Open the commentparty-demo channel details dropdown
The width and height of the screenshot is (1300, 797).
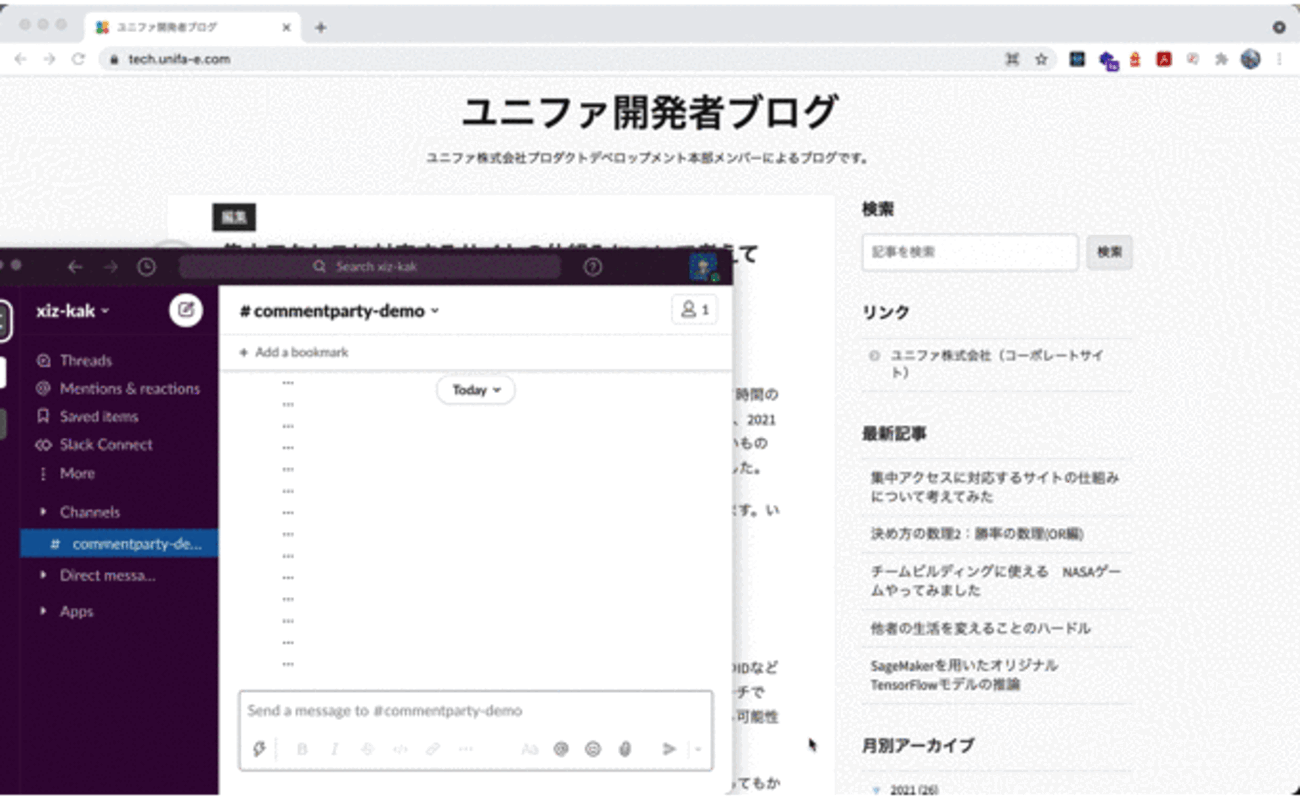click(x=339, y=311)
